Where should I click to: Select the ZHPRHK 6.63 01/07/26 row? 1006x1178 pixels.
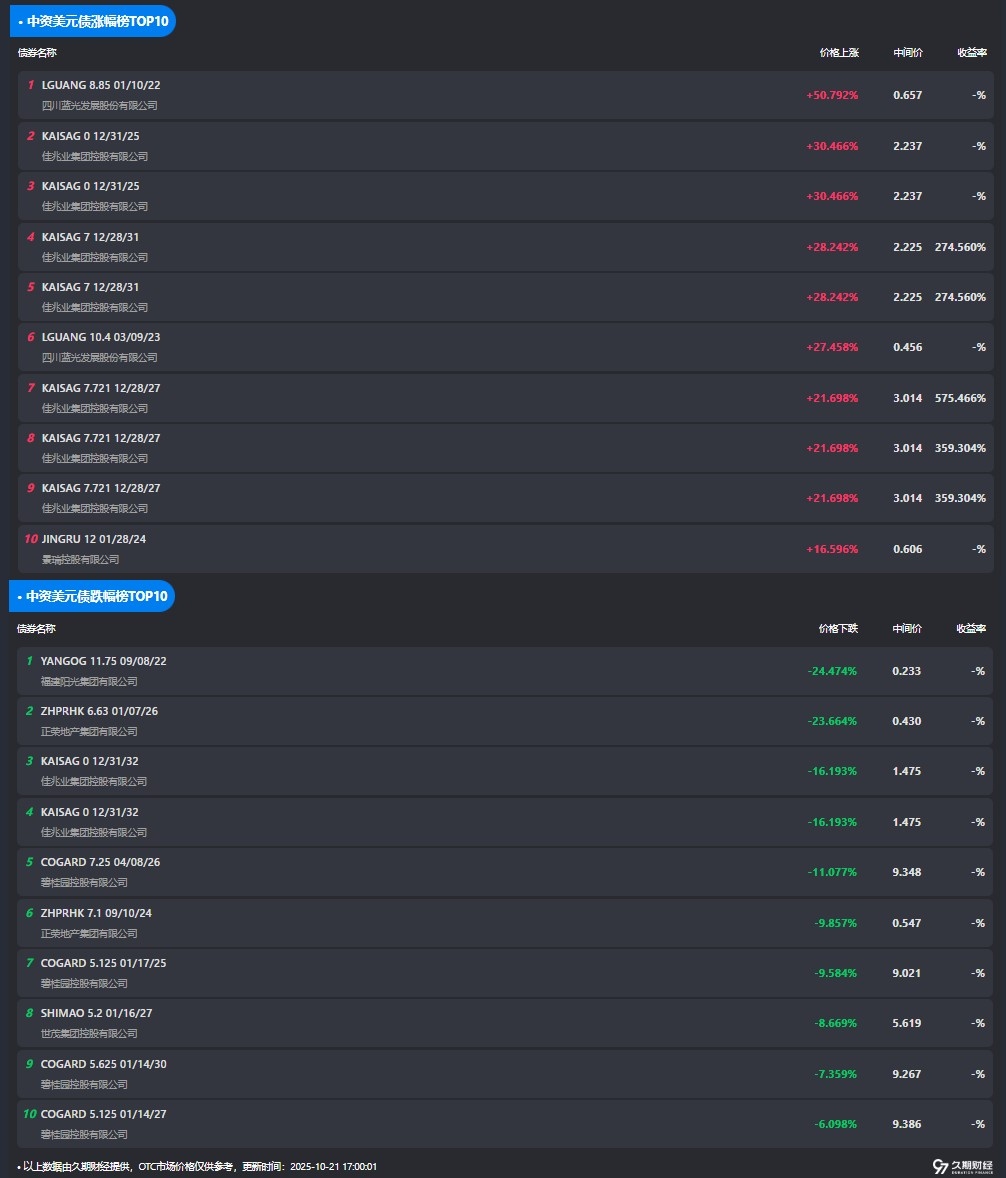pyautogui.click(x=99, y=711)
